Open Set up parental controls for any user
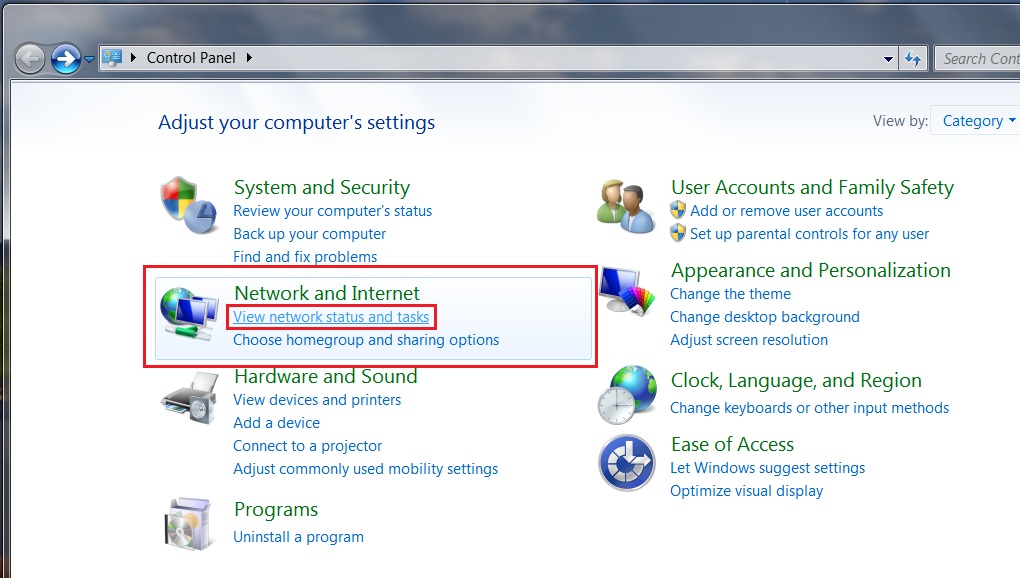Image resolution: width=1021 pixels, height=578 pixels. point(809,234)
